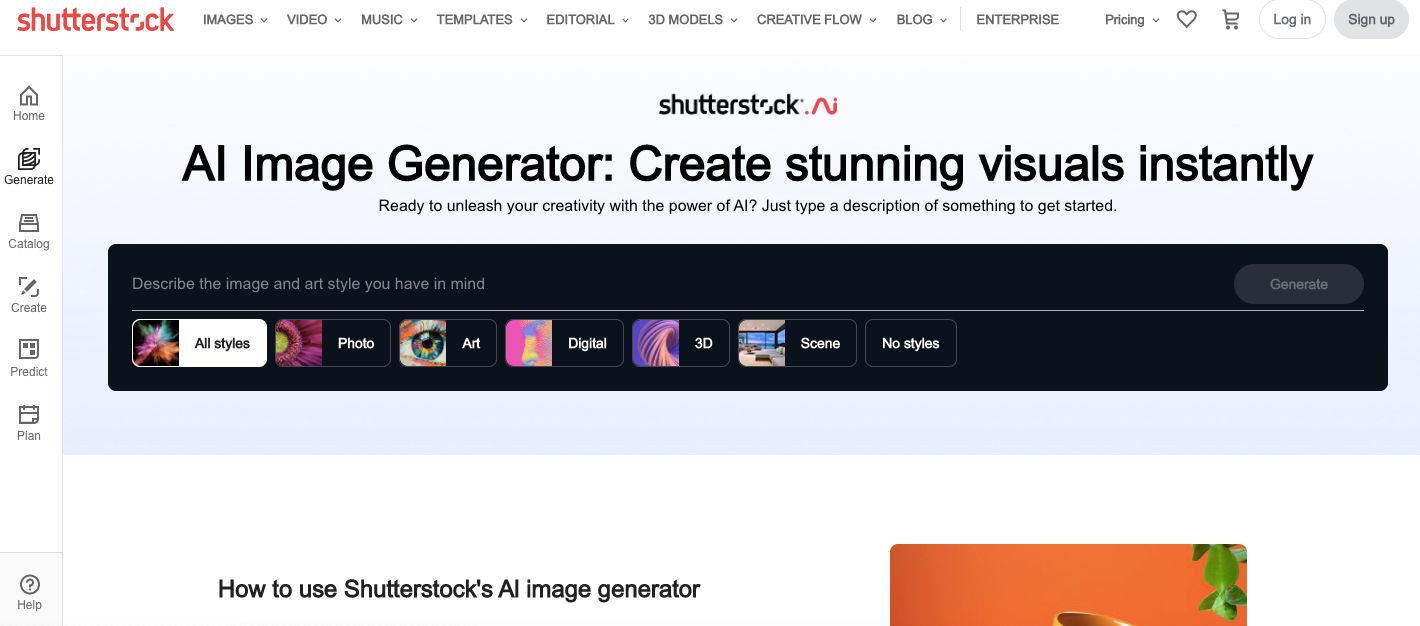
Task: Choose the Art style option
Action: pyautogui.click(x=448, y=343)
